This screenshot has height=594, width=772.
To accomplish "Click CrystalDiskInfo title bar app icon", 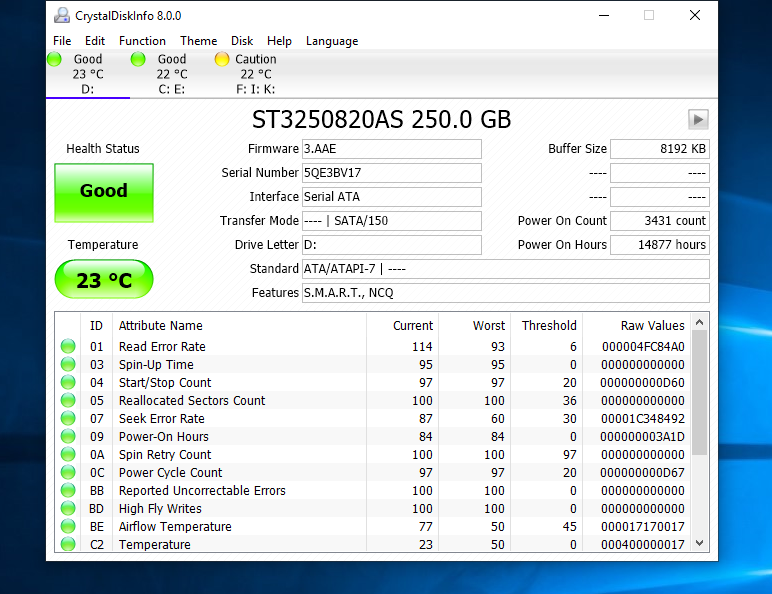I will (62, 15).
